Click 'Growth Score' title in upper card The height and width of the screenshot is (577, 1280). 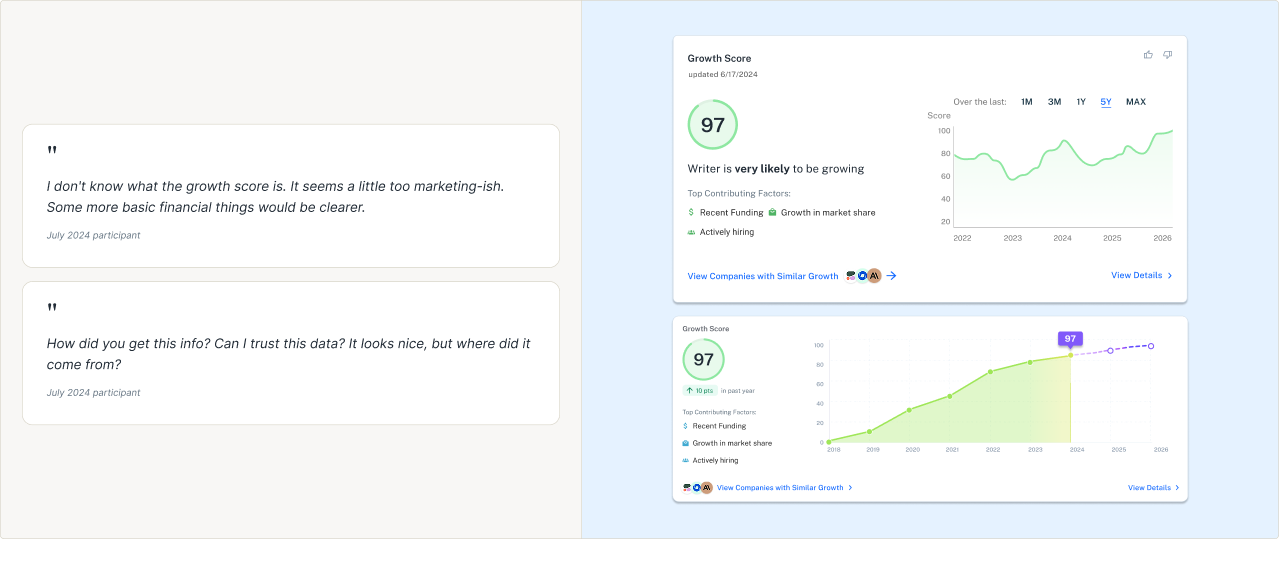(719, 59)
